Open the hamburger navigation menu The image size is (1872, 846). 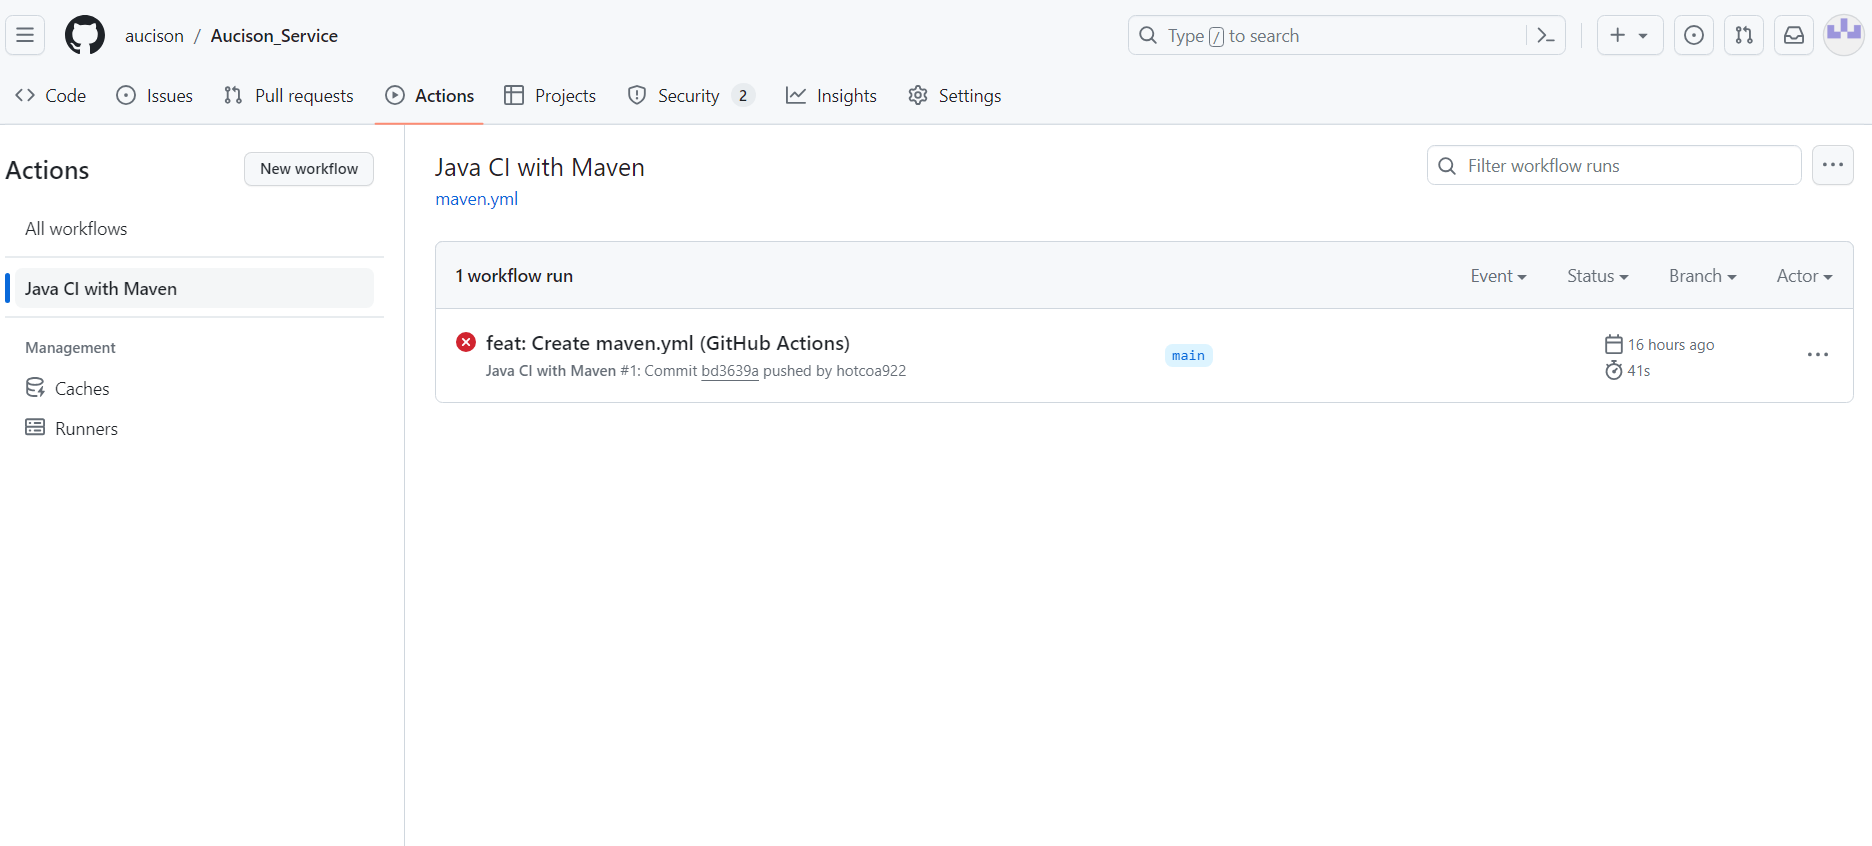tap(25, 35)
